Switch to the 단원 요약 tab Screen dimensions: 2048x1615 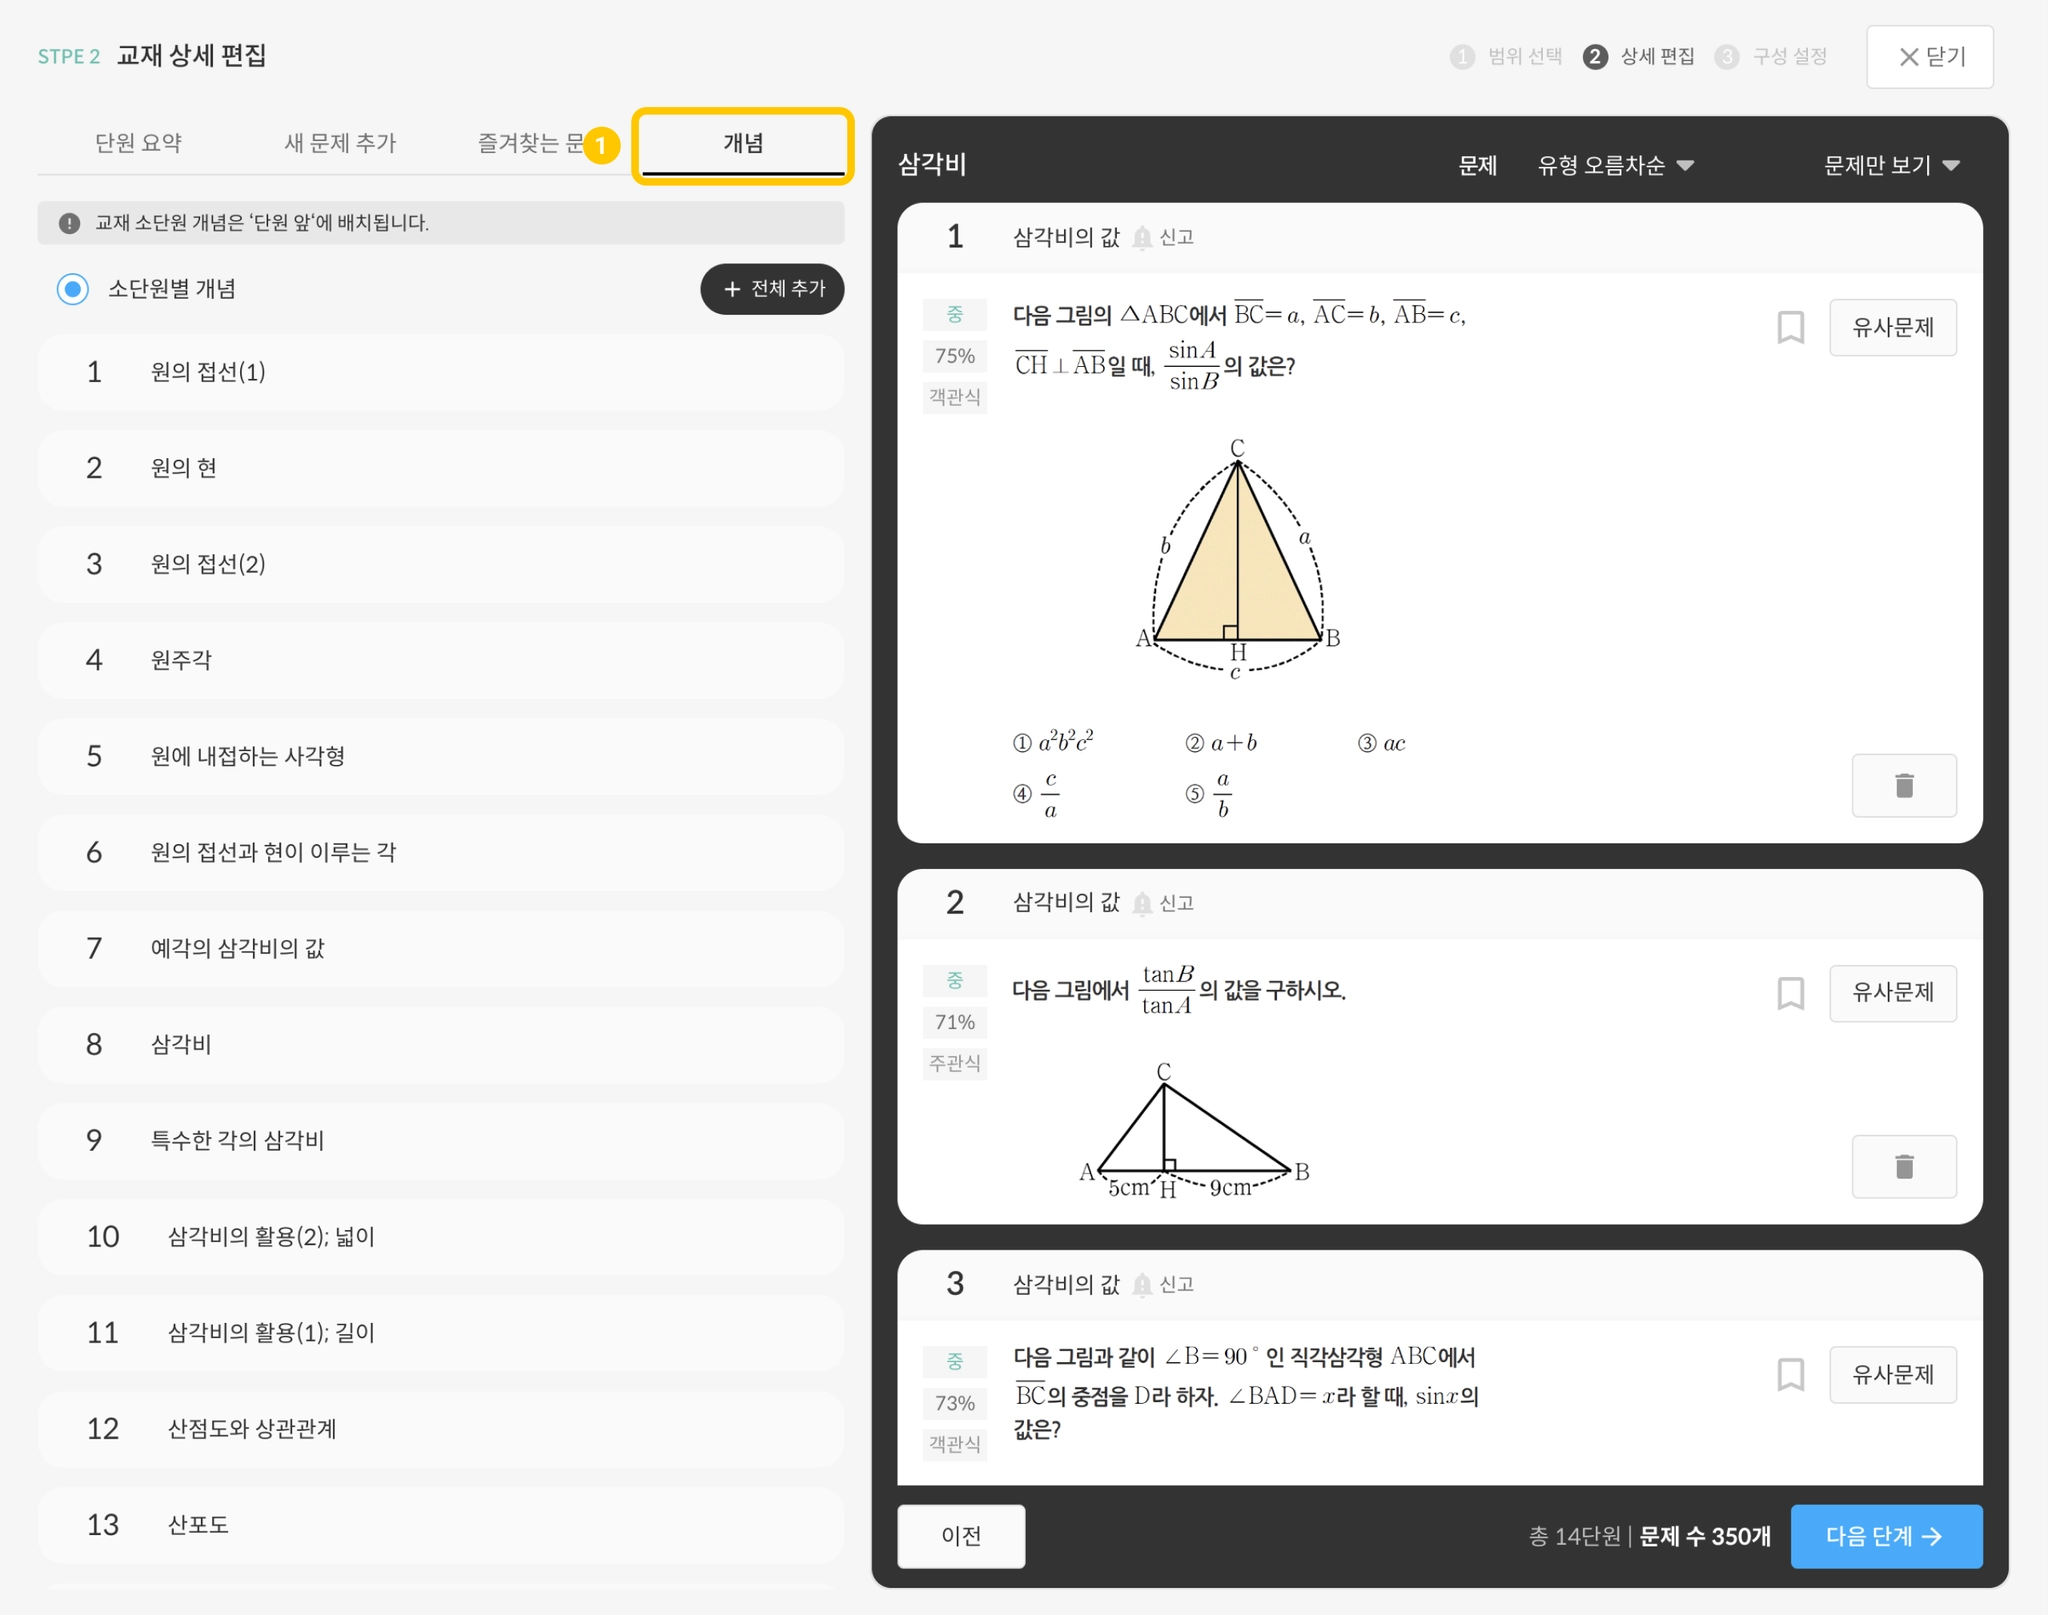tap(138, 143)
